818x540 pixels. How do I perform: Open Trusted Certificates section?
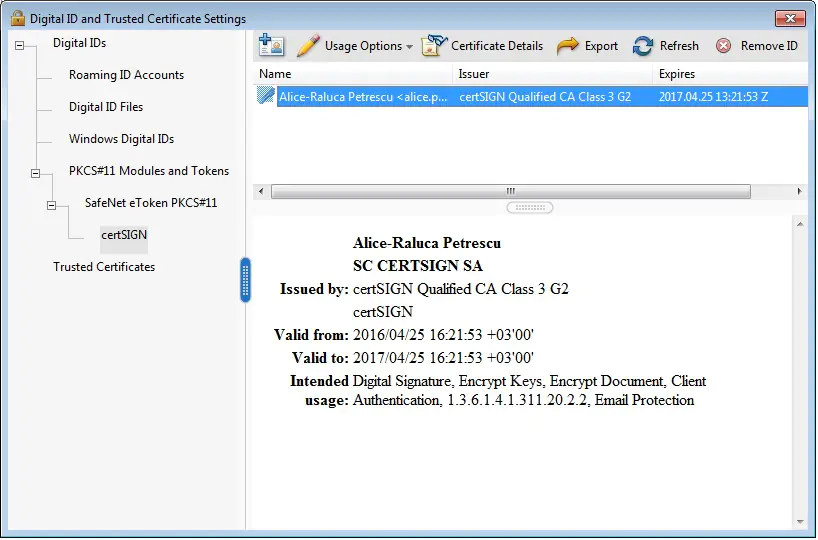tap(104, 267)
